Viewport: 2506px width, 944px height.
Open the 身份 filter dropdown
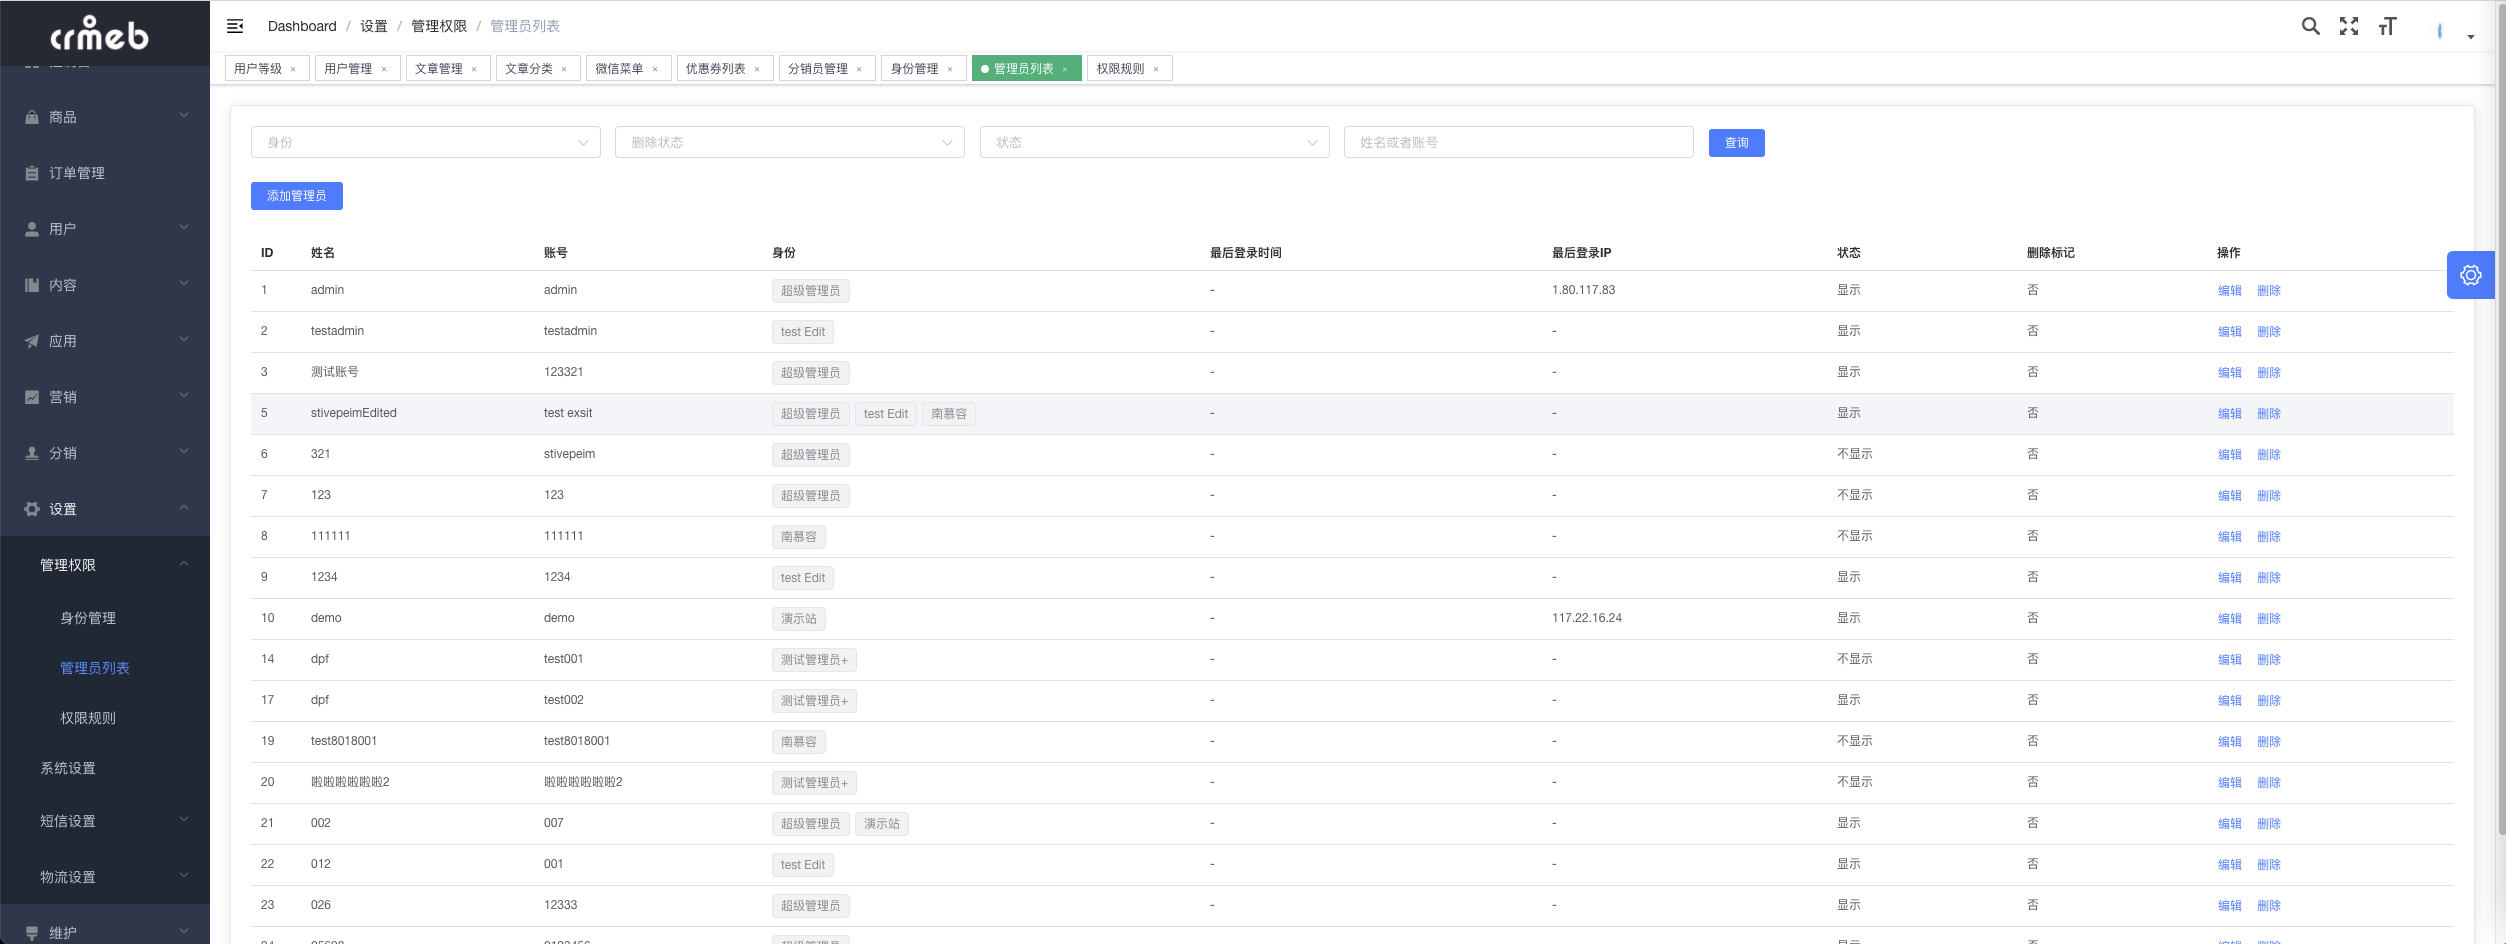425,142
